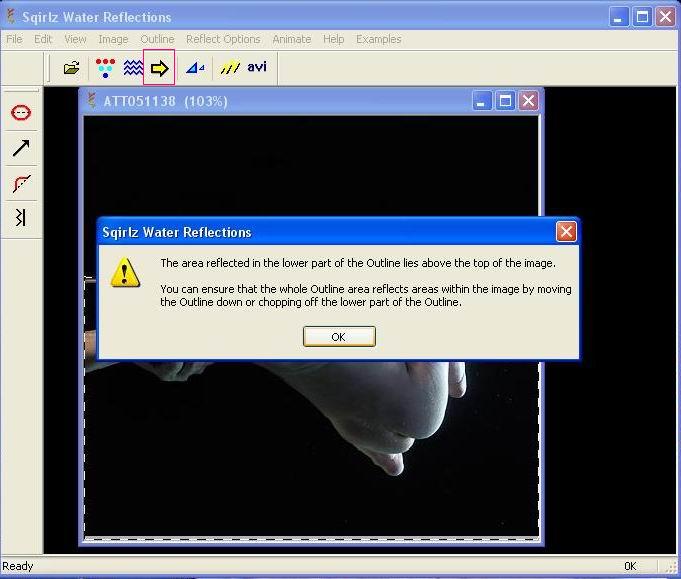The image size is (681, 579).
Task: Click the colored dots reflection type icon
Action: pos(105,68)
